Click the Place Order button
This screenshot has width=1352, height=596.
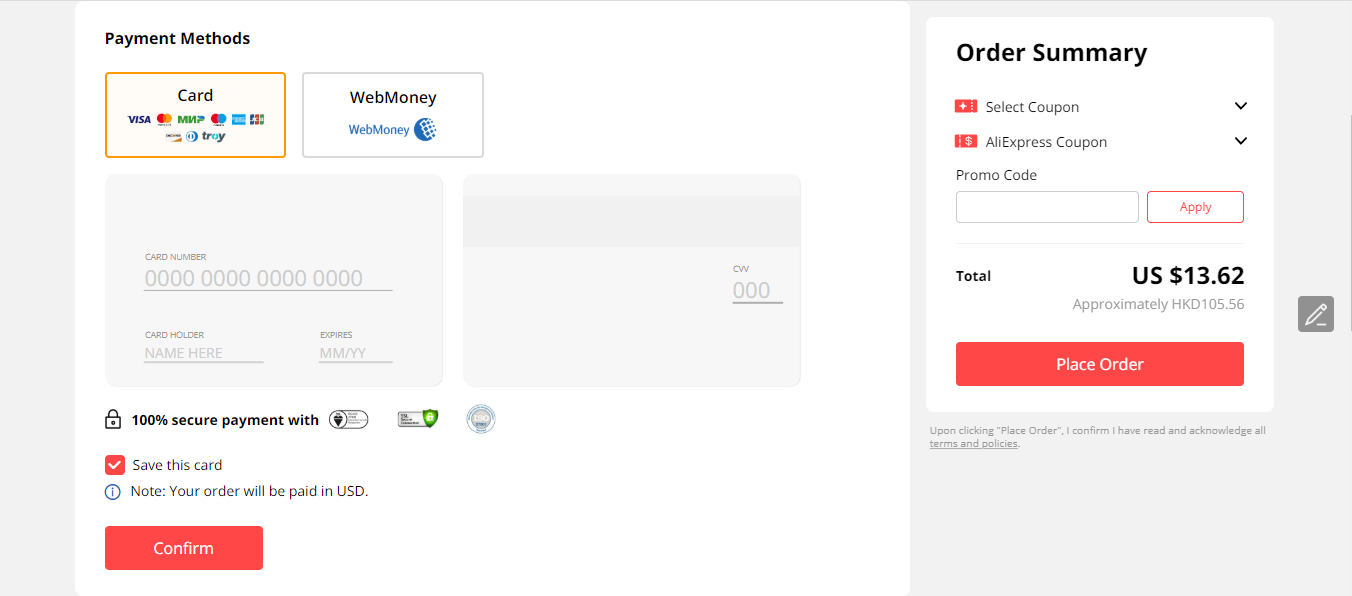[1100, 364]
